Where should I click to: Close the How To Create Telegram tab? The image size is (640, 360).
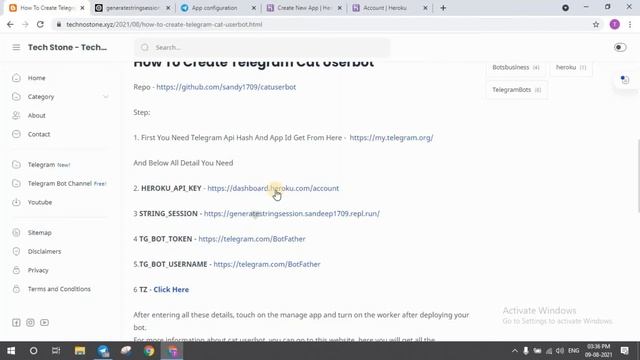82,8
